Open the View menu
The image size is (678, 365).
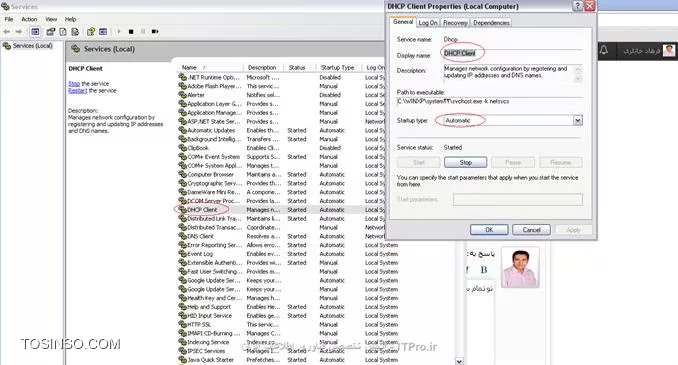(x=51, y=19)
